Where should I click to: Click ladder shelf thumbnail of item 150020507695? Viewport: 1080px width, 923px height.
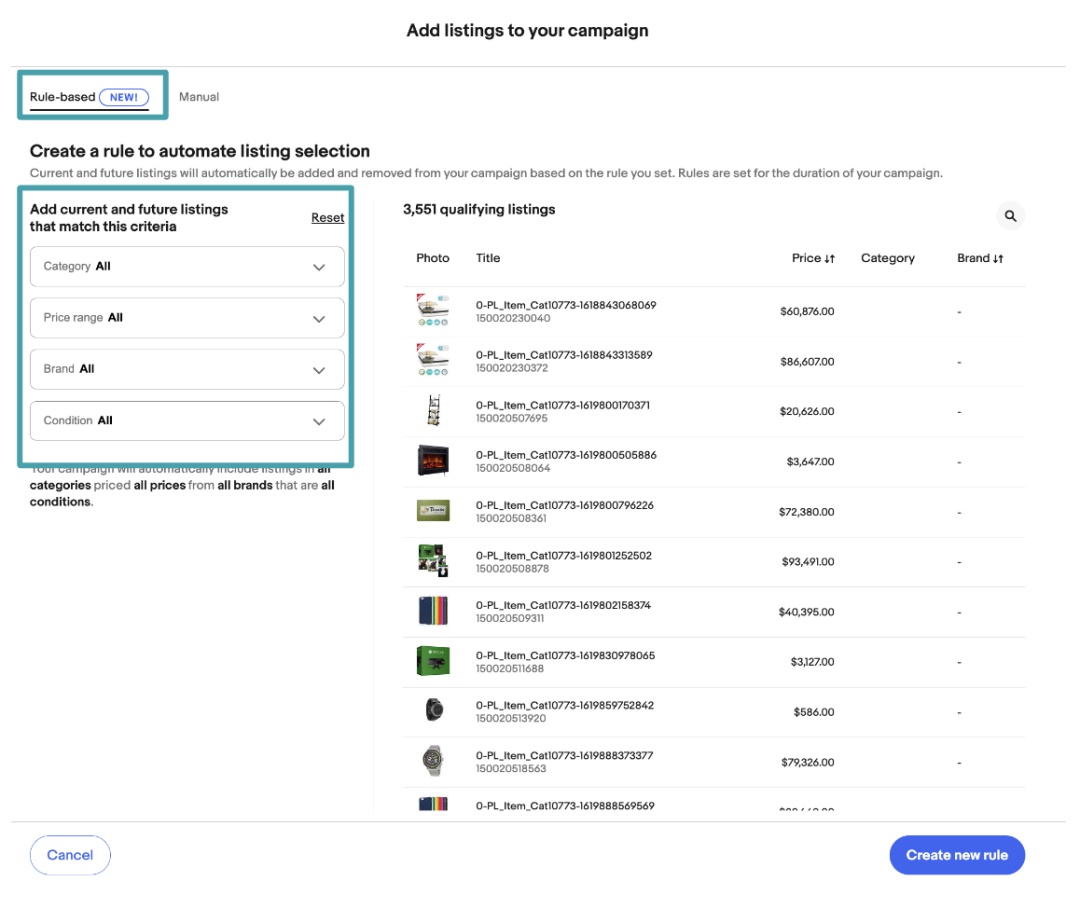click(433, 411)
